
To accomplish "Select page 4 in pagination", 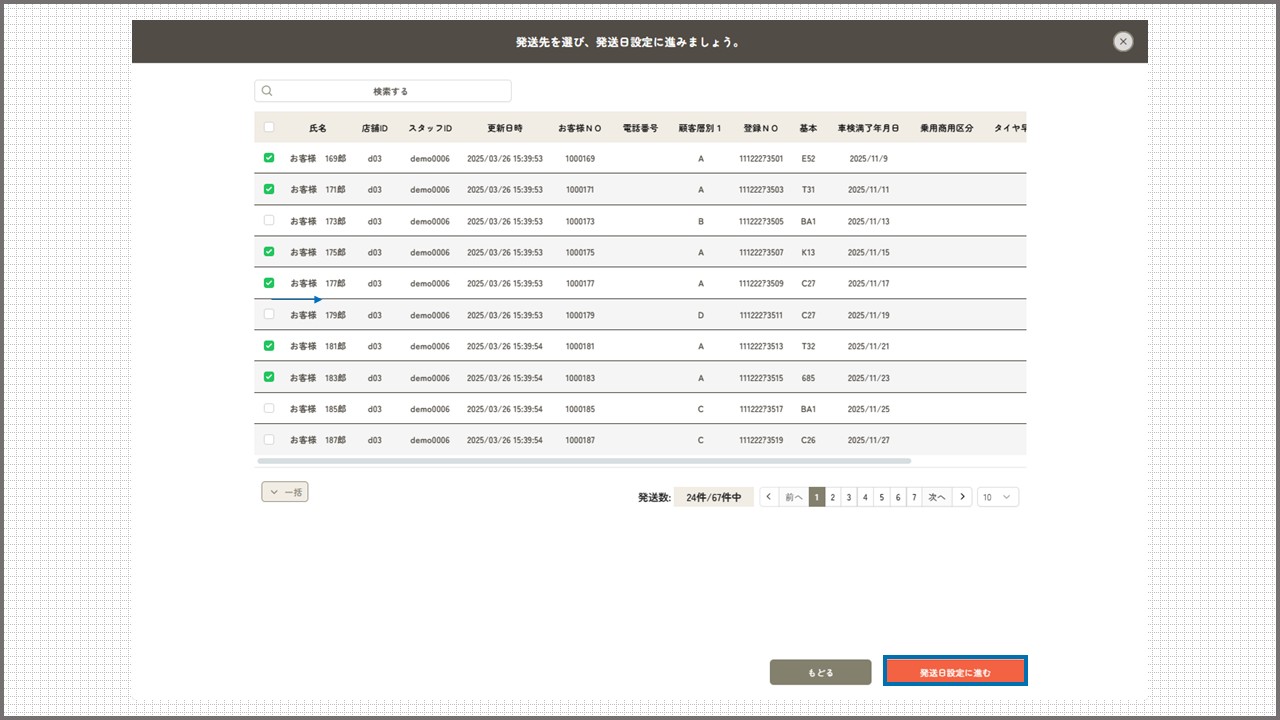I will pyautogui.click(x=865, y=497).
